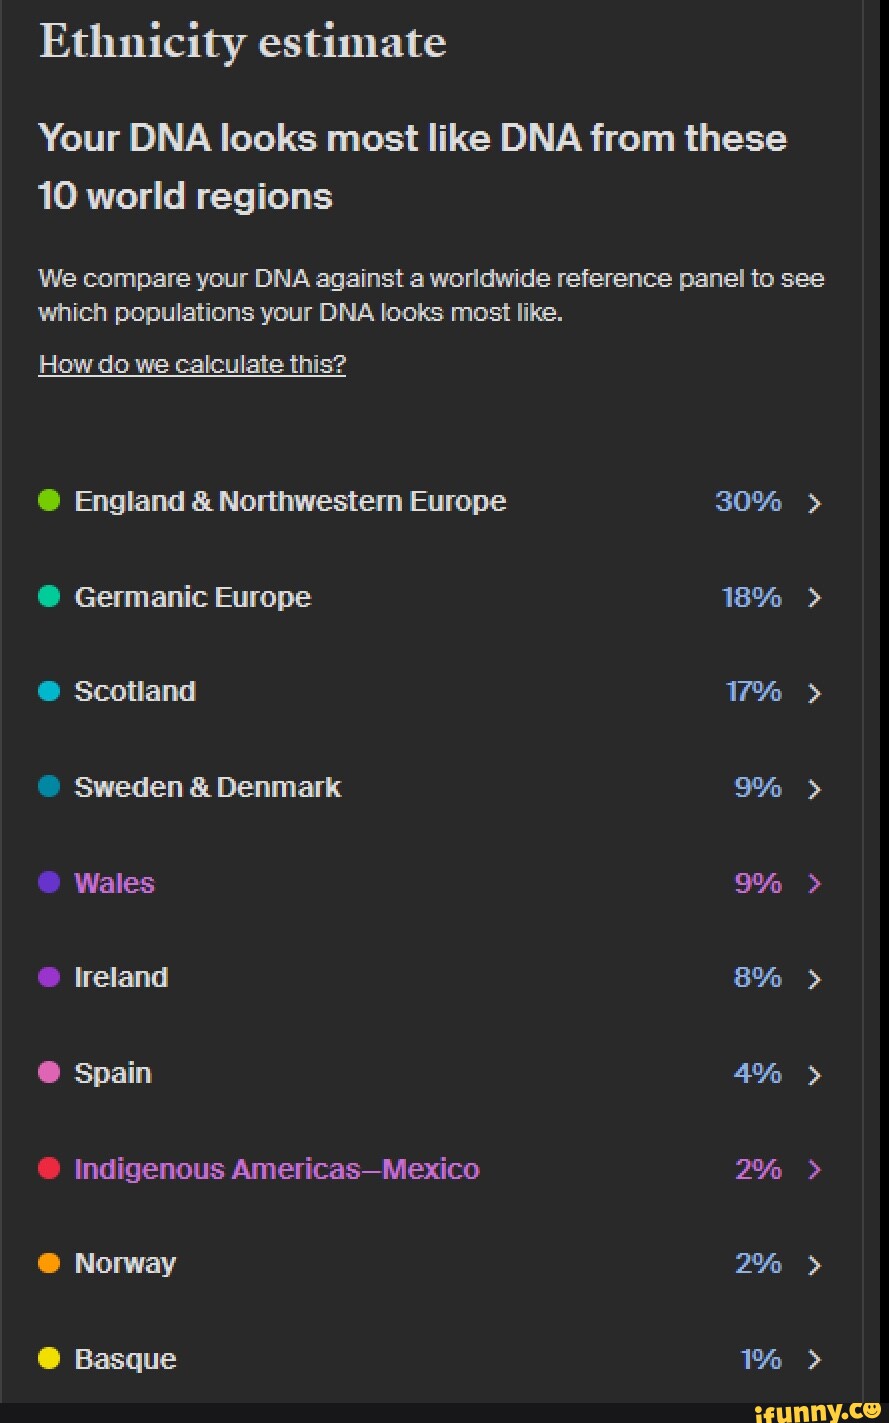Click the green England & Northwestern Europe dot
The width and height of the screenshot is (889, 1423).
(x=48, y=500)
